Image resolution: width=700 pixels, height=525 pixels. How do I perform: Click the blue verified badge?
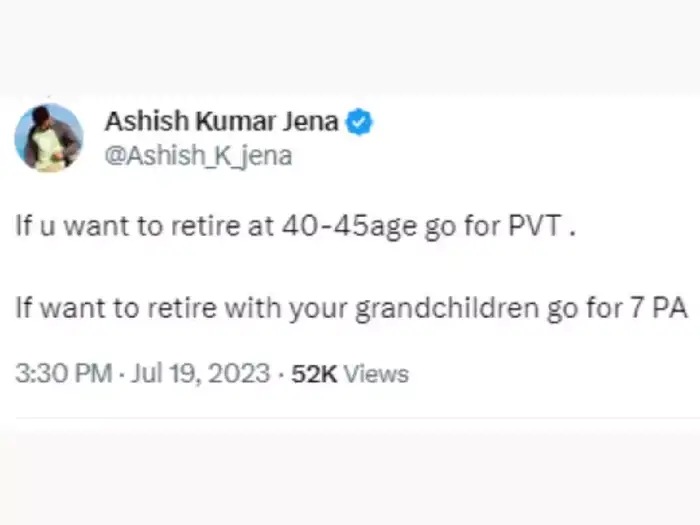point(360,124)
